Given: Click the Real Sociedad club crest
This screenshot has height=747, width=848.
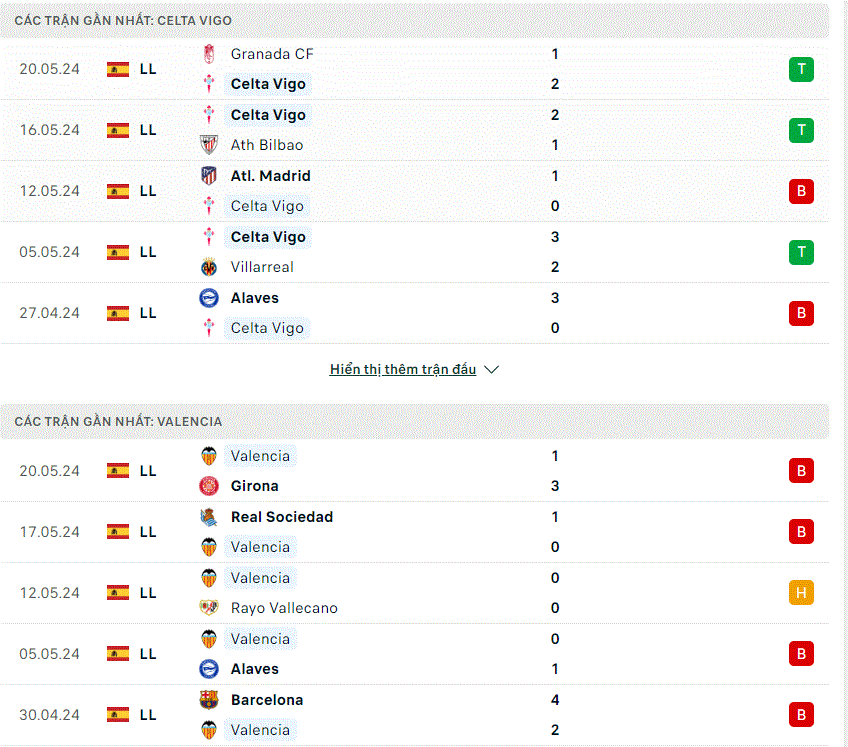Looking at the screenshot, I should [209, 517].
